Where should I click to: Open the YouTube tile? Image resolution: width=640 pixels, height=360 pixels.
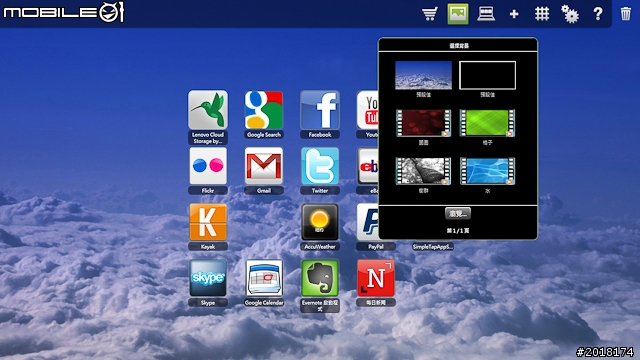[x=368, y=110]
